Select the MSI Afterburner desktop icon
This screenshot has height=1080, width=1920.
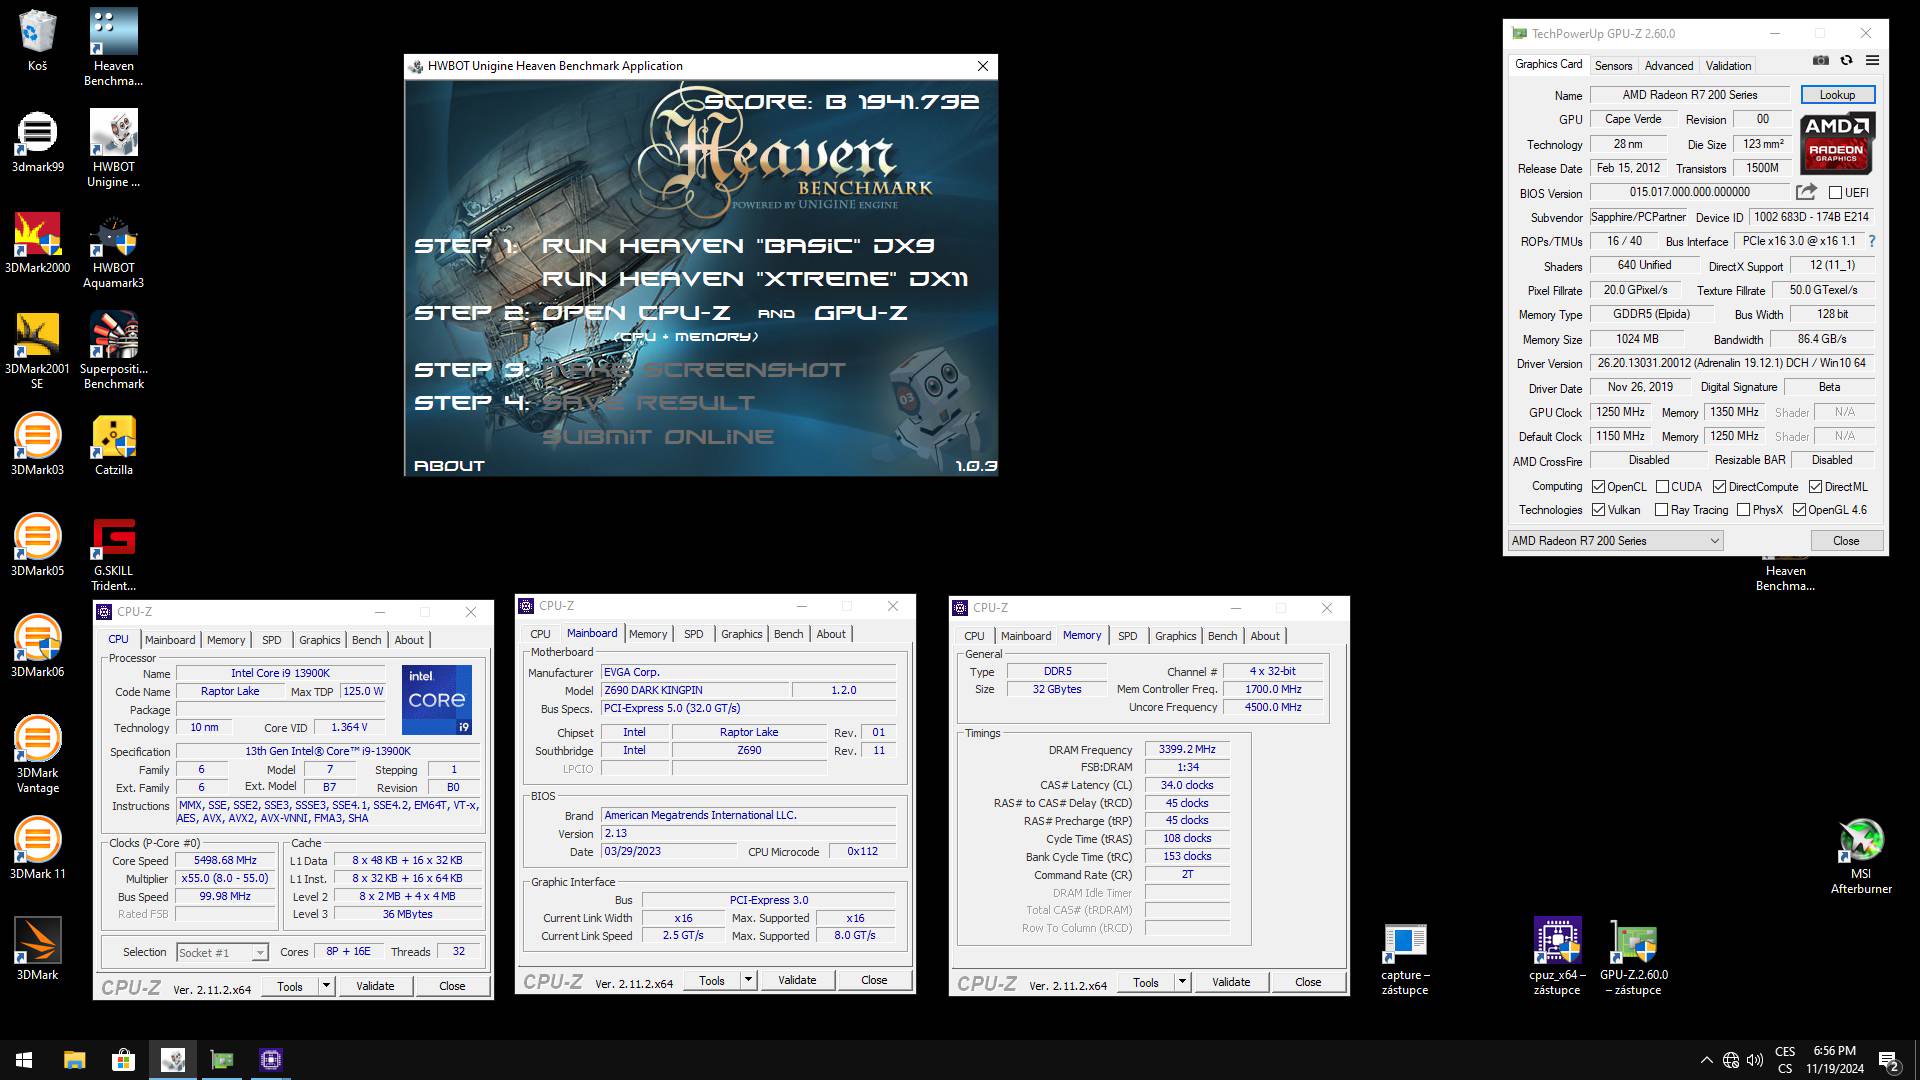tap(1861, 856)
